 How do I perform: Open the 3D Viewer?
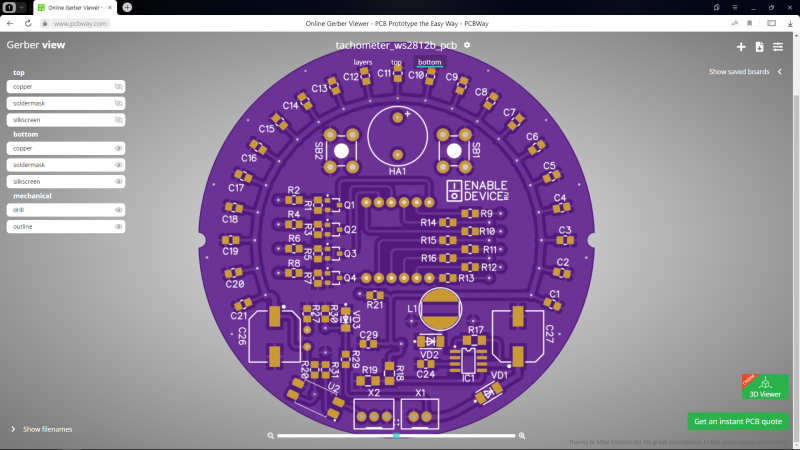point(765,387)
